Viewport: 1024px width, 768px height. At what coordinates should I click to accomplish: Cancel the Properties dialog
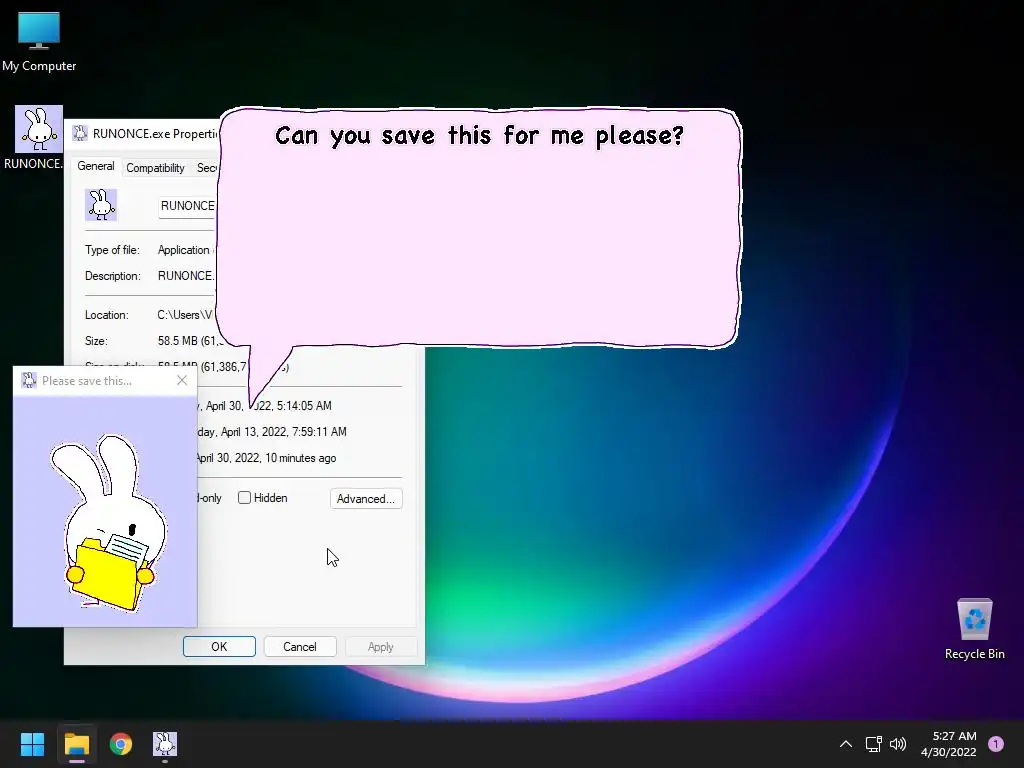pos(300,647)
